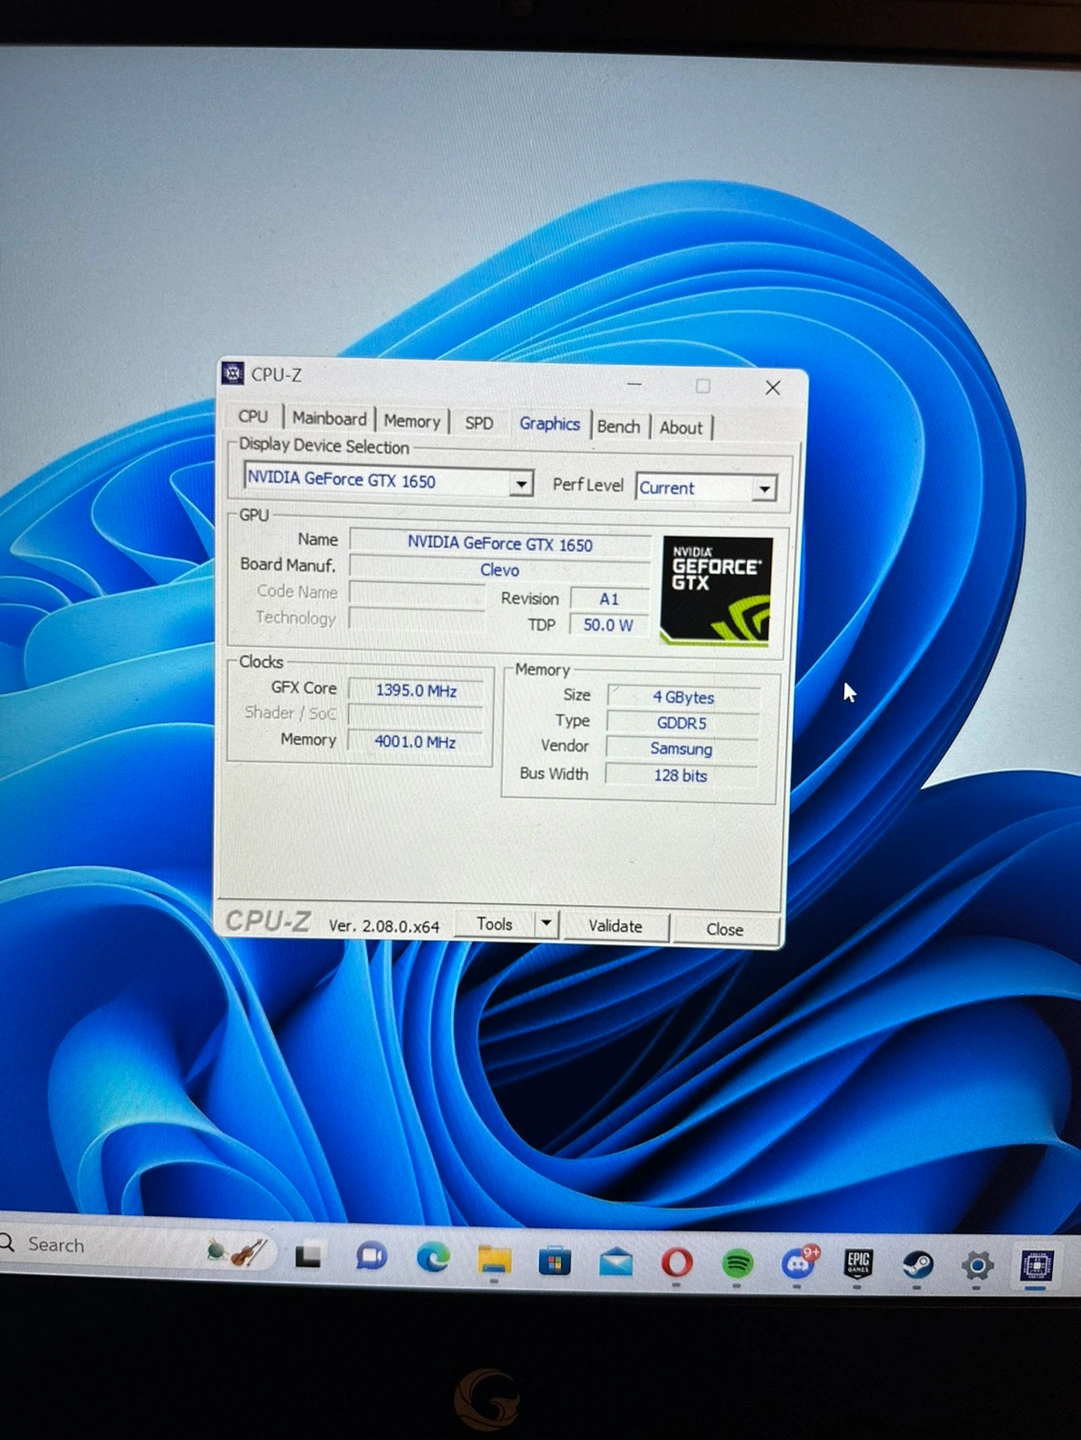The width and height of the screenshot is (1081, 1440).
Task: Click the Close button
Action: point(725,929)
